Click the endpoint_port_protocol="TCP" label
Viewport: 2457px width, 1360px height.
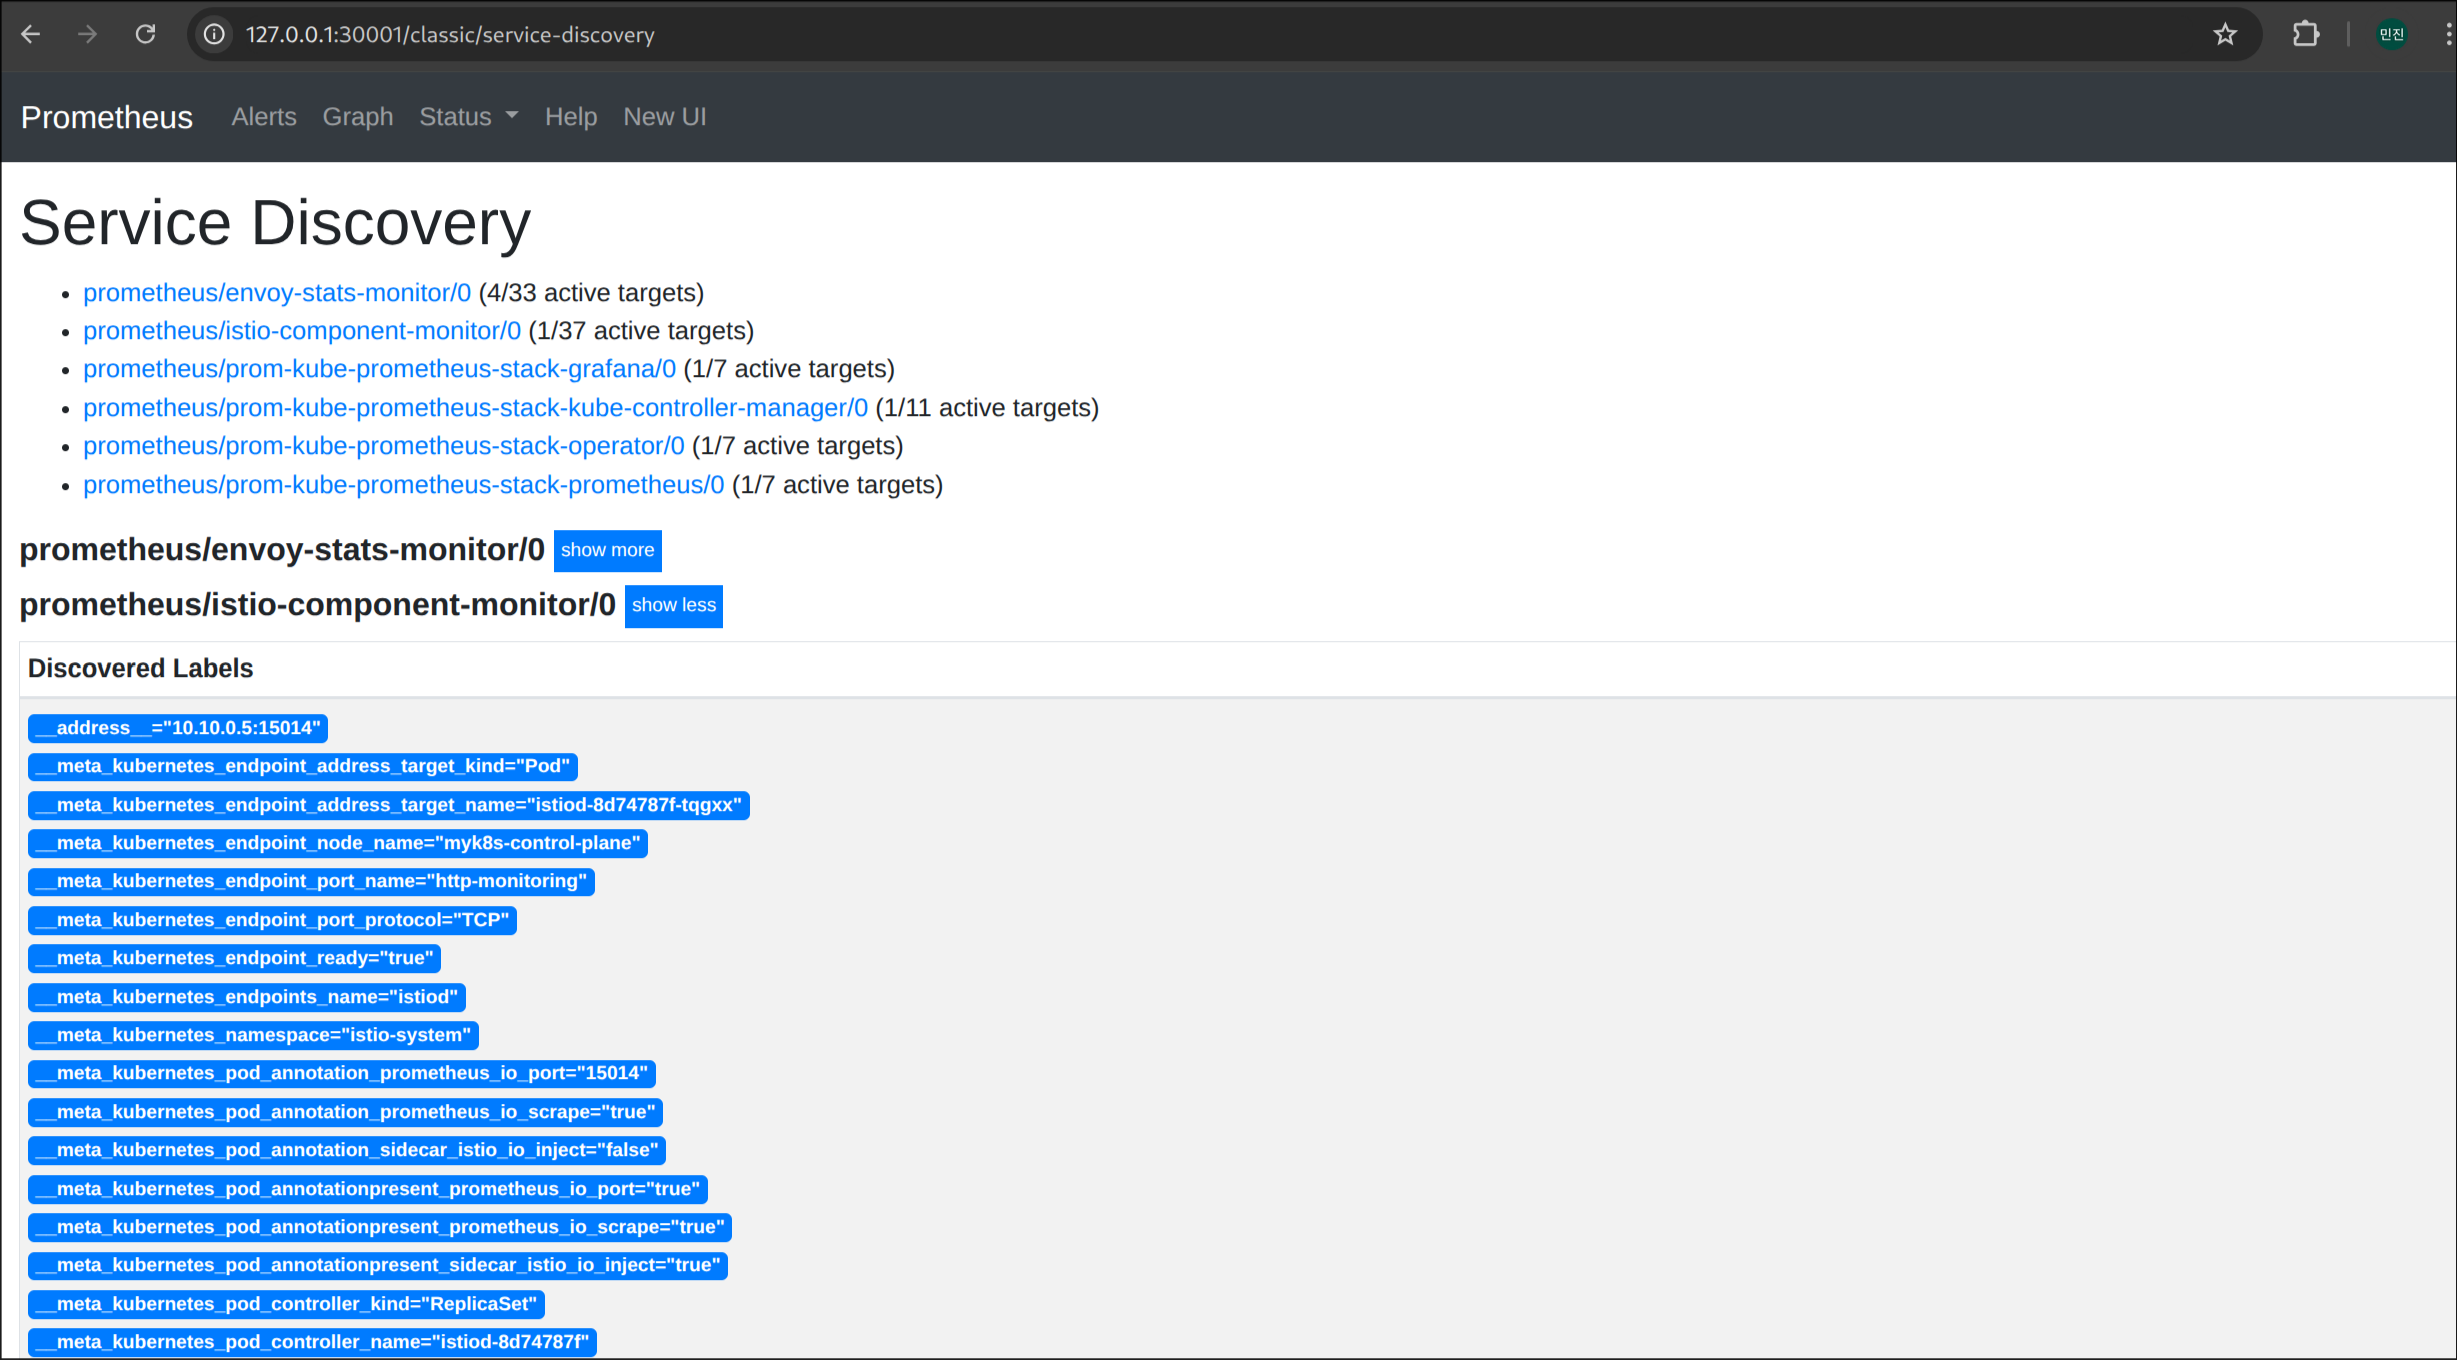coord(273,920)
